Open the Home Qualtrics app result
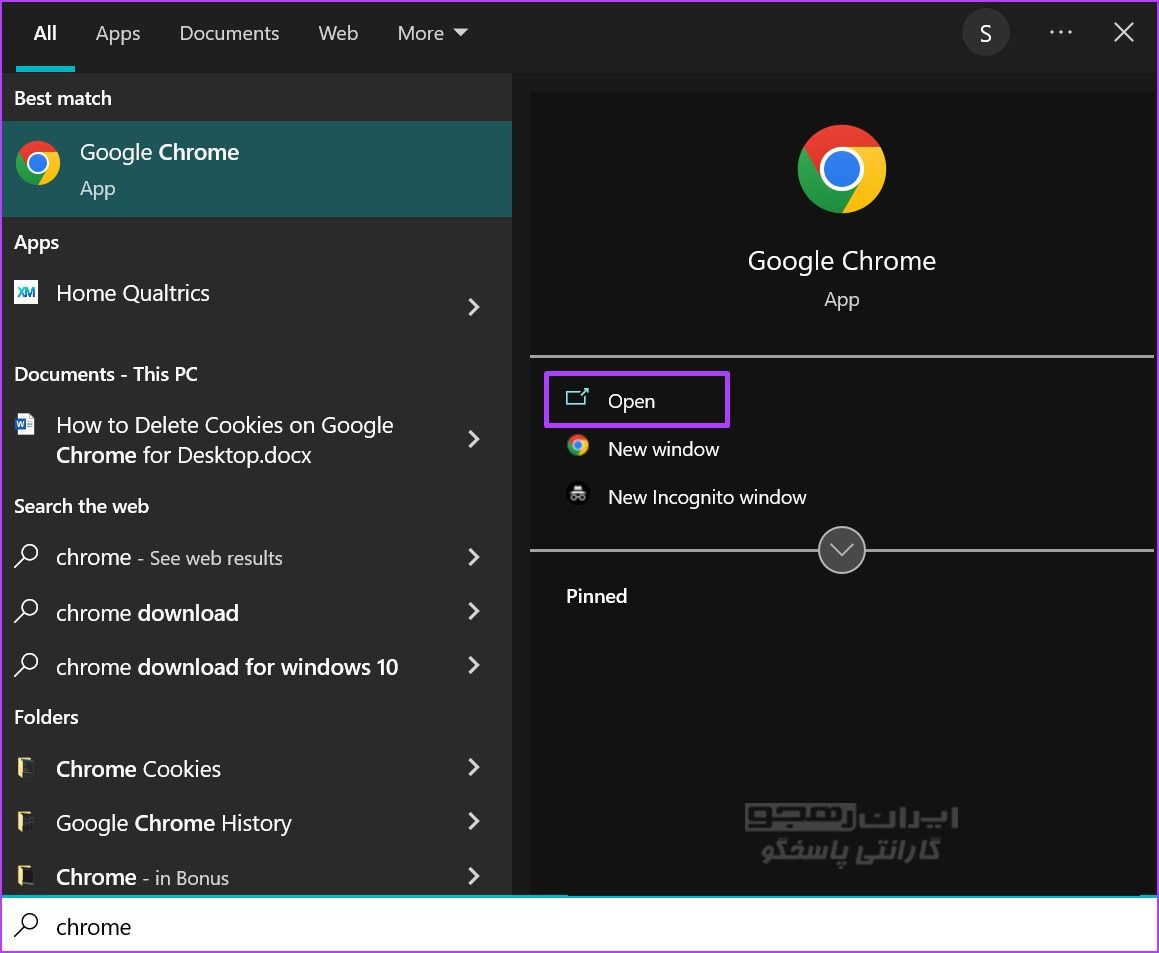Image resolution: width=1159 pixels, height=953 pixels. (256, 306)
